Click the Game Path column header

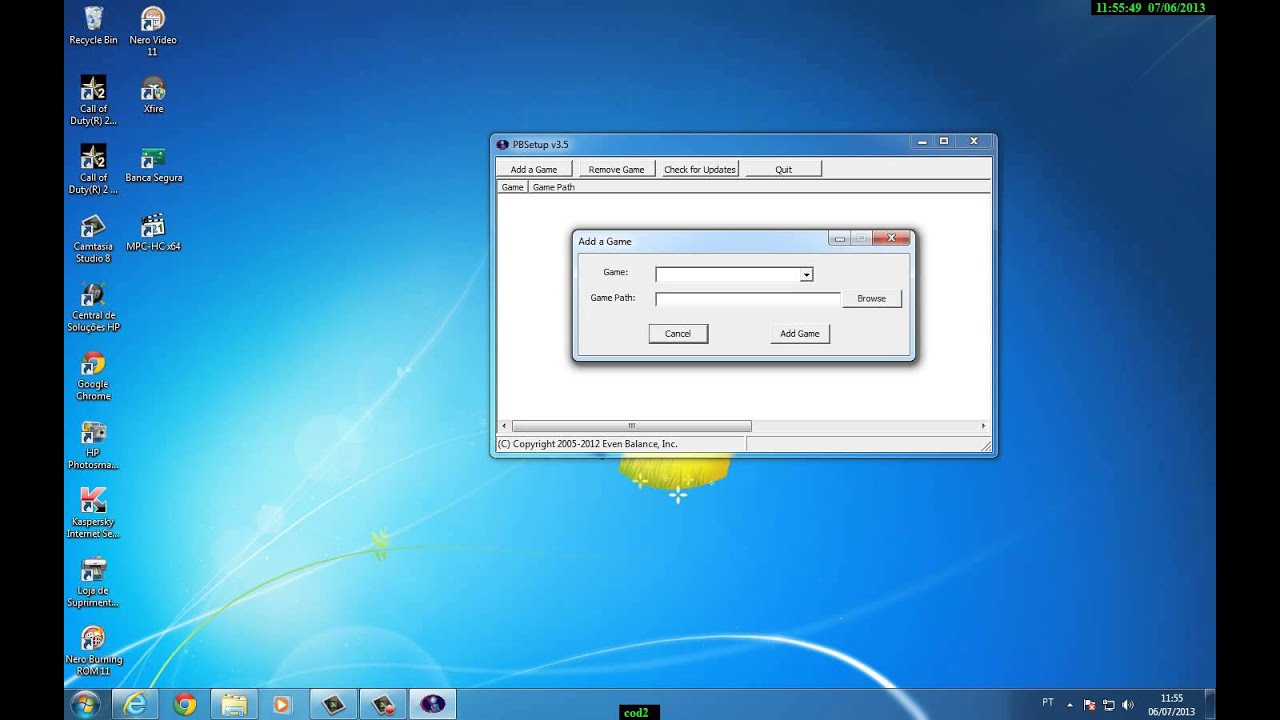pos(553,187)
